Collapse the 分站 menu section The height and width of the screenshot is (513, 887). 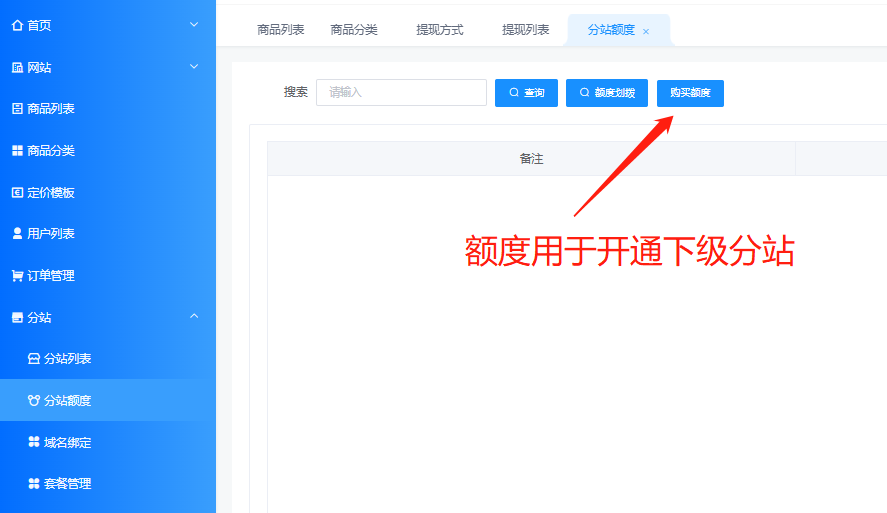pos(194,317)
